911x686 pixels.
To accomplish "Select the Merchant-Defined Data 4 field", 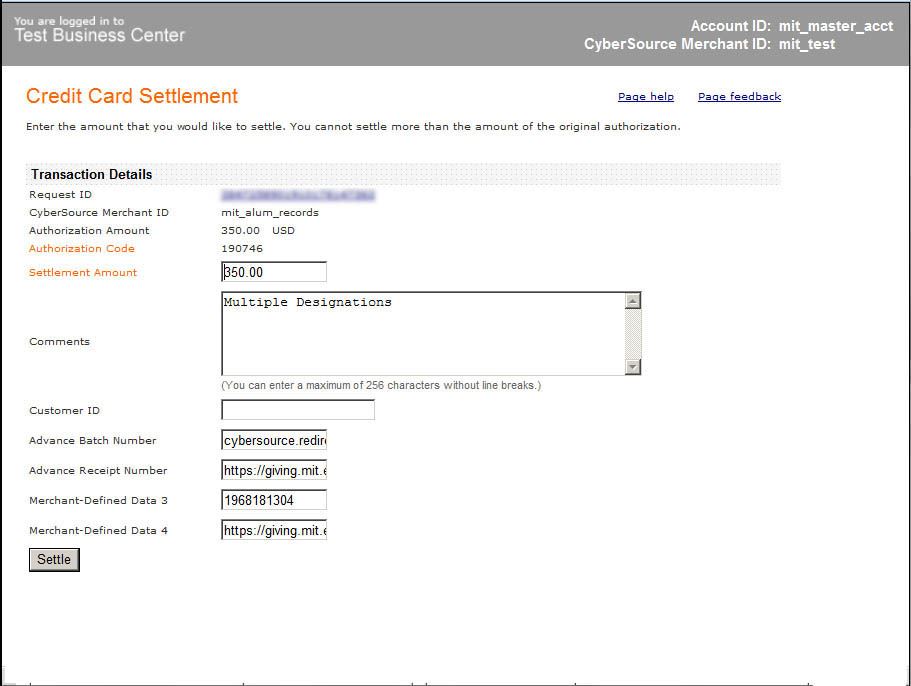I will (273, 531).
